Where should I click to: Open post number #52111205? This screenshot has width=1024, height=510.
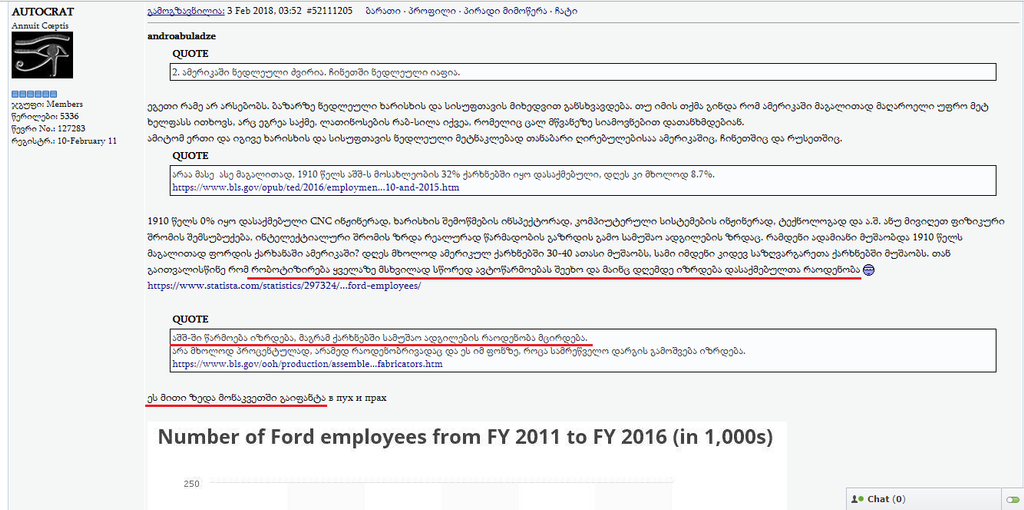(x=329, y=12)
